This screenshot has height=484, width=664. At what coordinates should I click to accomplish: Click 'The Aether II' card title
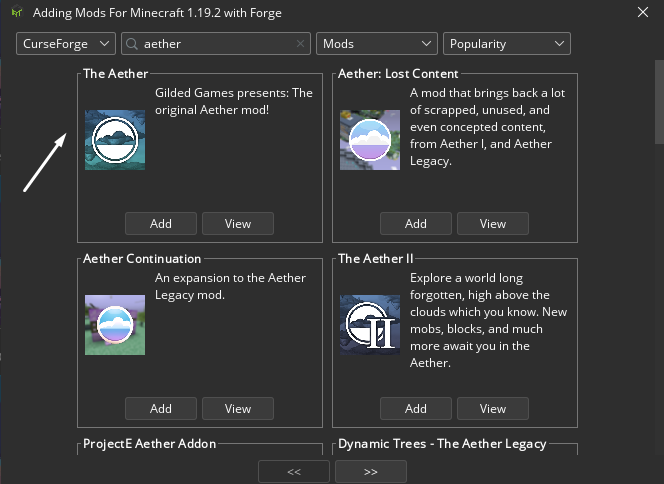coord(376,259)
